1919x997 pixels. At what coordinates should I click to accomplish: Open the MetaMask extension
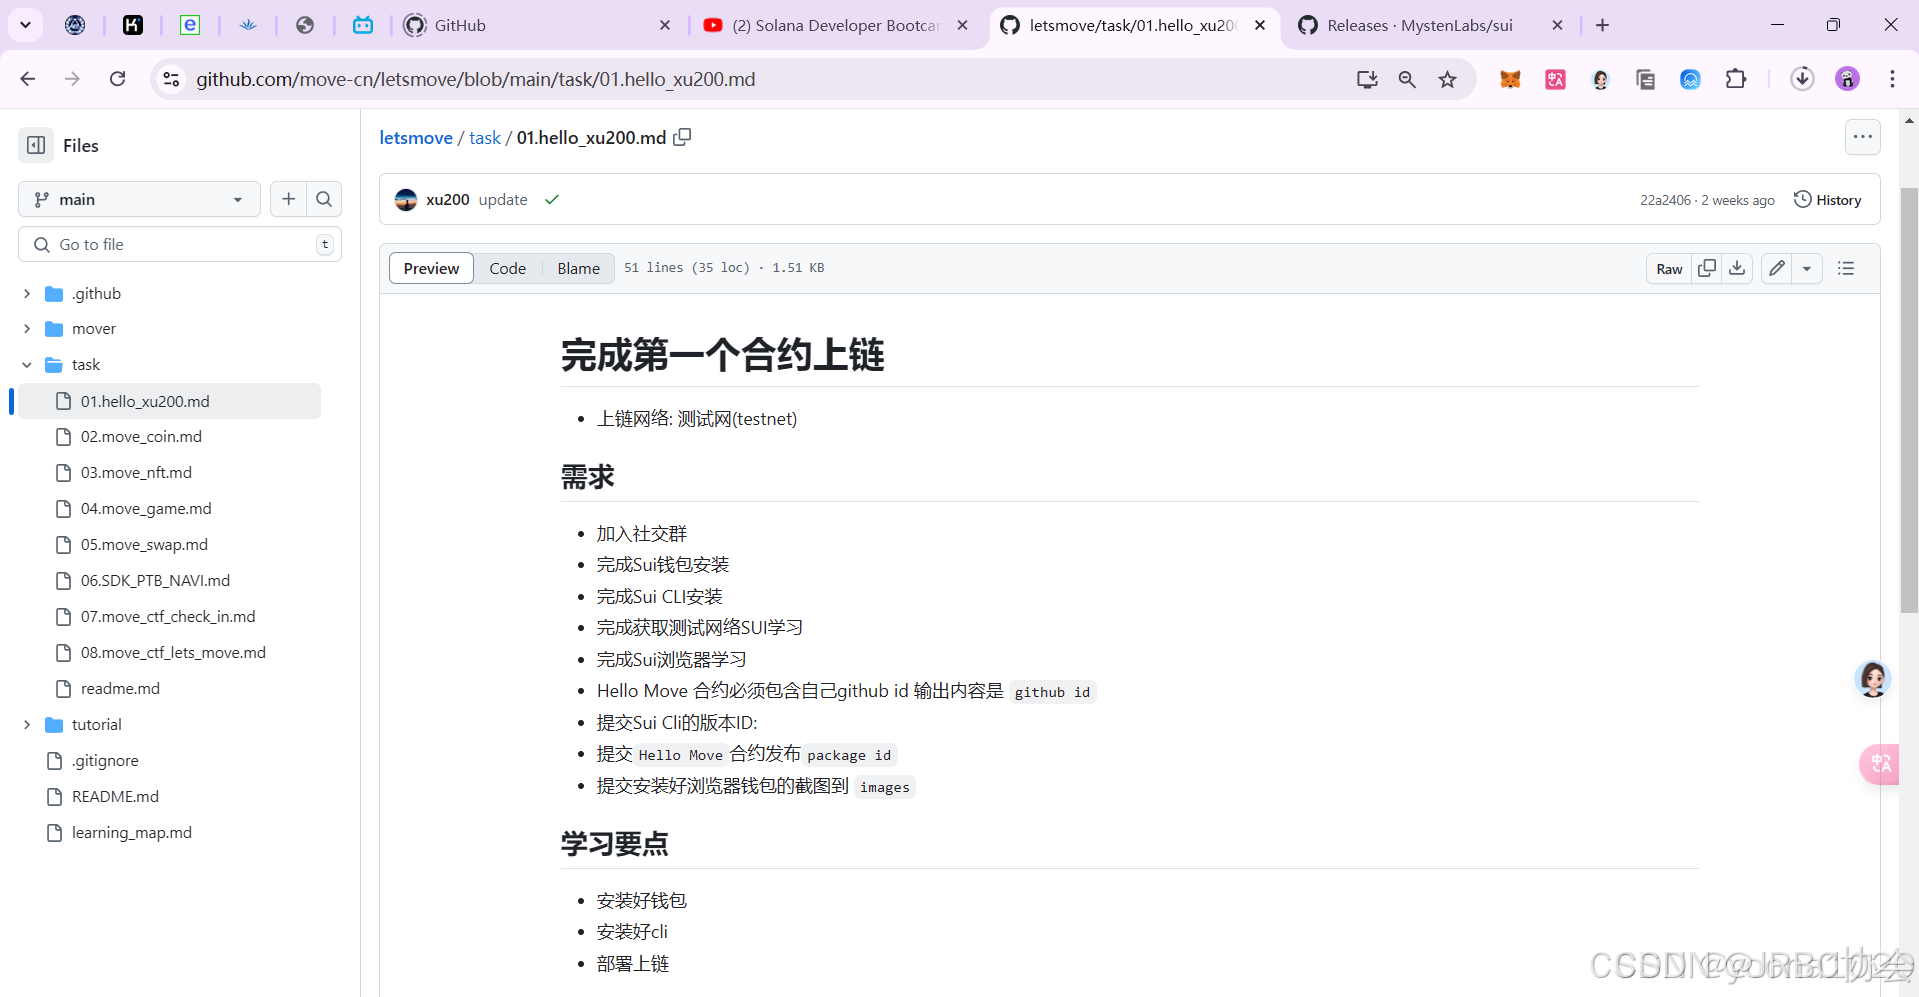point(1510,79)
